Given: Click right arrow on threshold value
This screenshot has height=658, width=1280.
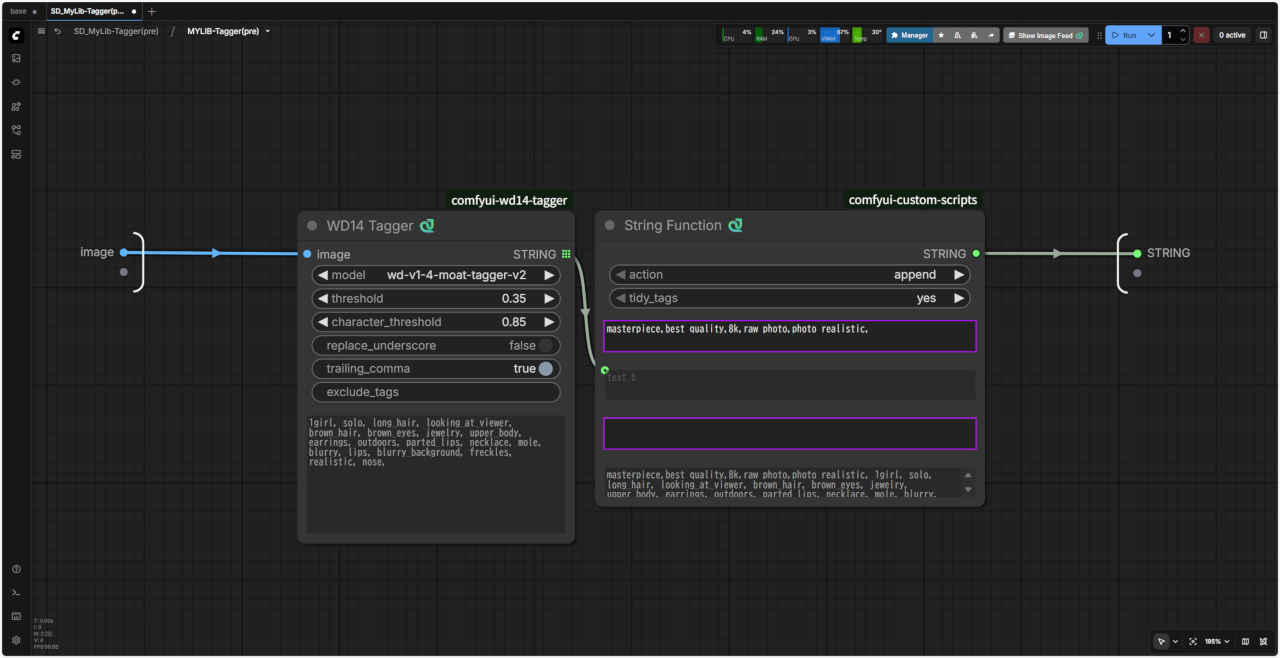Looking at the screenshot, I should point(549,298).
